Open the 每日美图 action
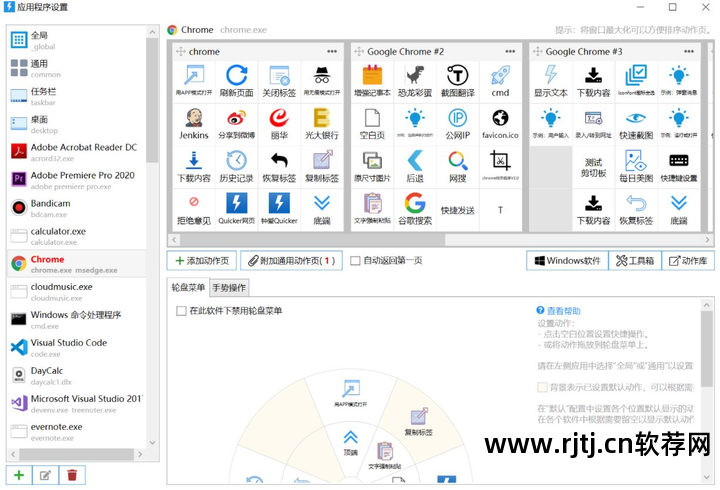The image size is (720, 490). pos(636,167)
